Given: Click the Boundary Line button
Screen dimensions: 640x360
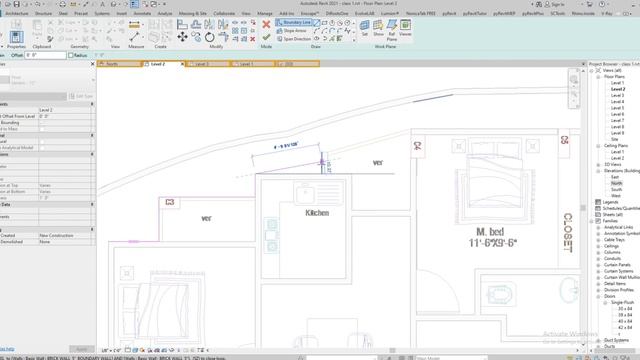Looking at the screenshot, I should 294,22.
